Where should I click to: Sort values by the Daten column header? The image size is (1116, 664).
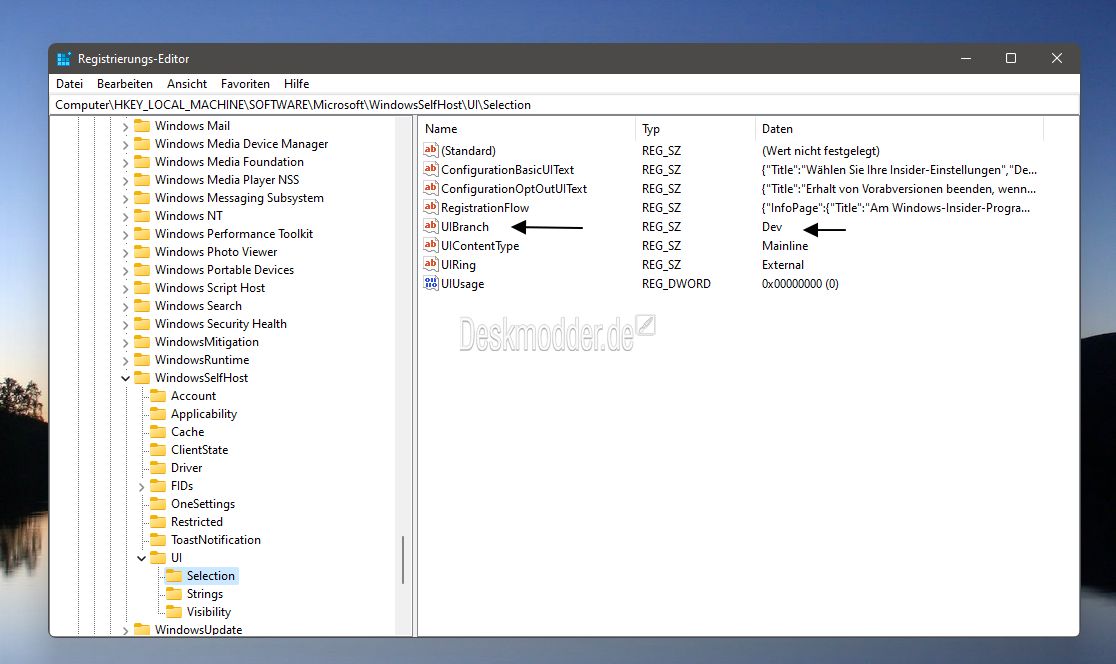[899, 129]
